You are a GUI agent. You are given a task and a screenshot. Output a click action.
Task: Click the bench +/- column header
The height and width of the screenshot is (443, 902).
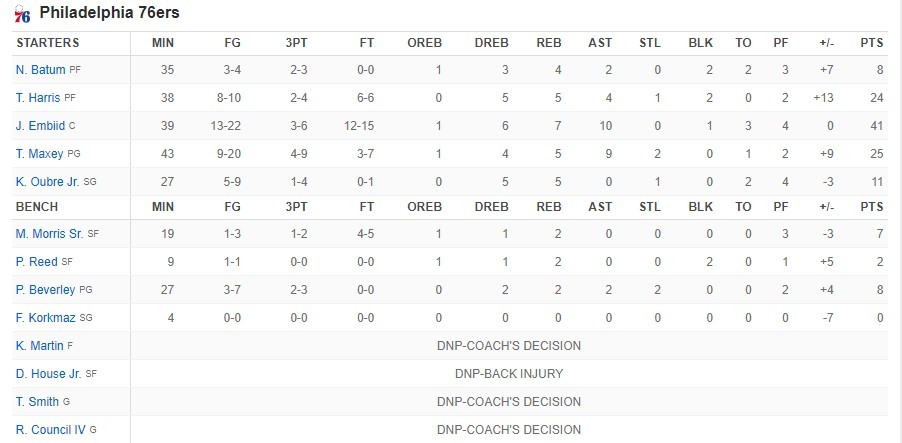827,207
